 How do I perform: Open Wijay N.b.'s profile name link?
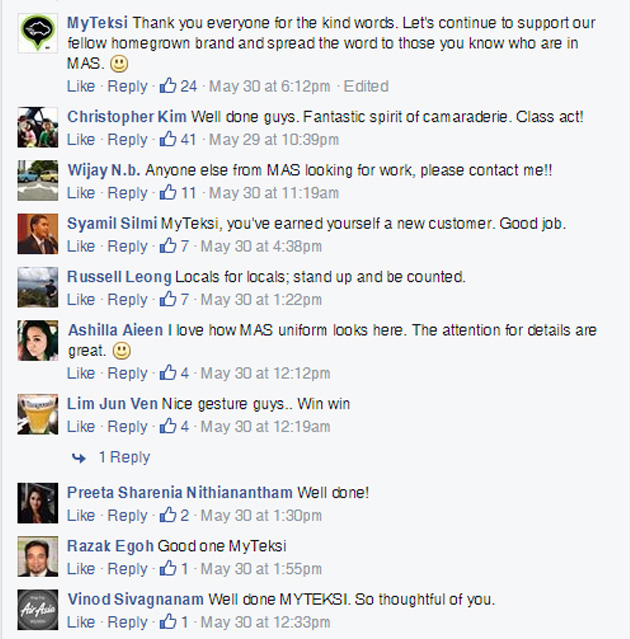104,171
